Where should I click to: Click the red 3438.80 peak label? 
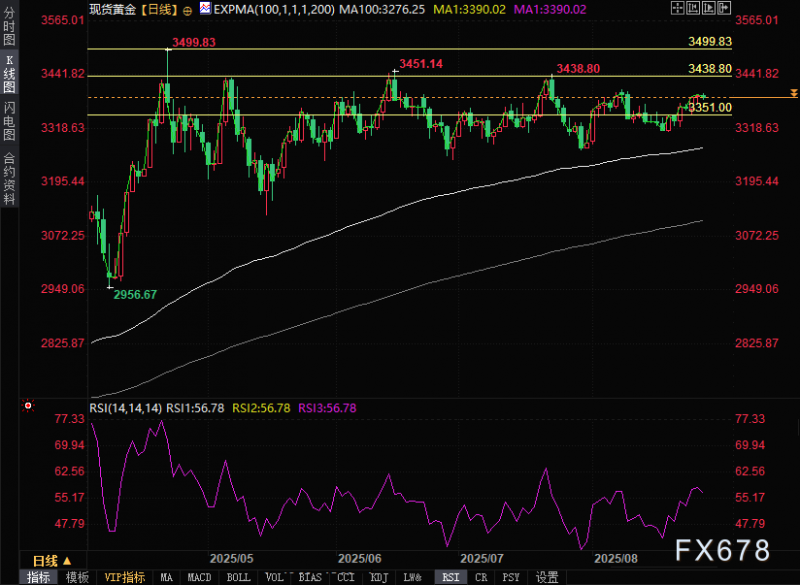coord(578,68)
